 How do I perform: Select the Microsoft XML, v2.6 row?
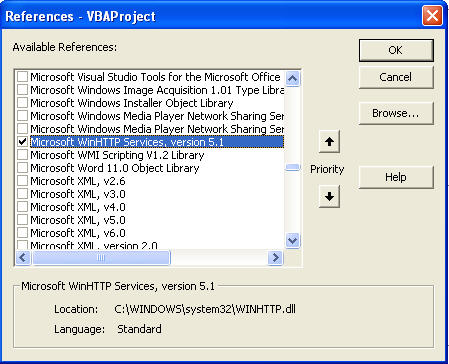click(78, 181)
